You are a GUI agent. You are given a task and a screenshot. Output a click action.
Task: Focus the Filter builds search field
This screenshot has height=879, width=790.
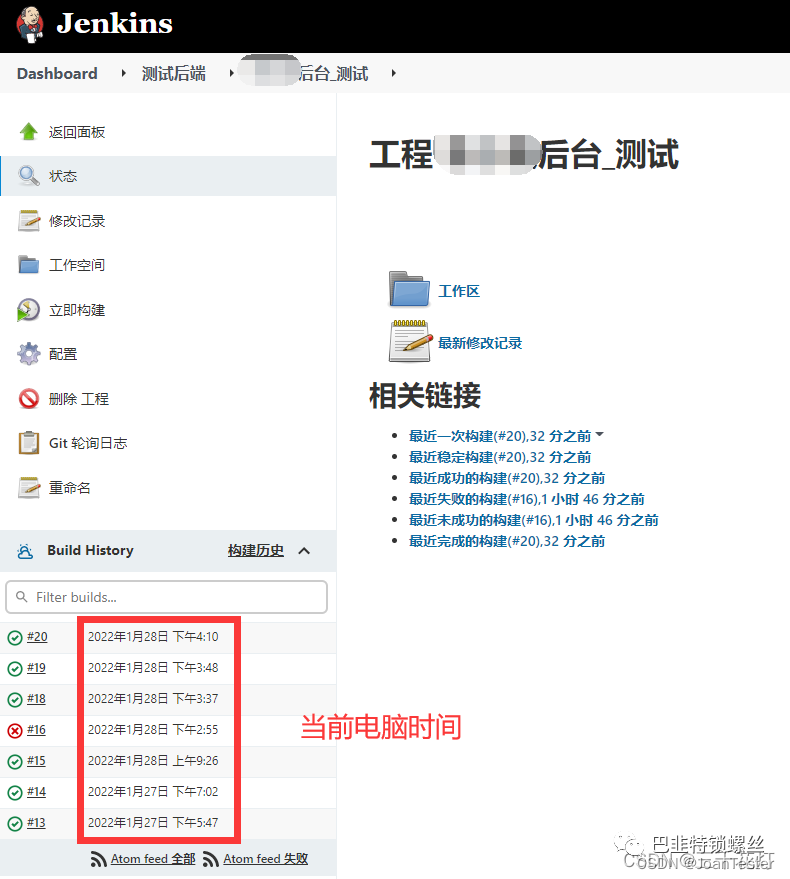(167, 597)
